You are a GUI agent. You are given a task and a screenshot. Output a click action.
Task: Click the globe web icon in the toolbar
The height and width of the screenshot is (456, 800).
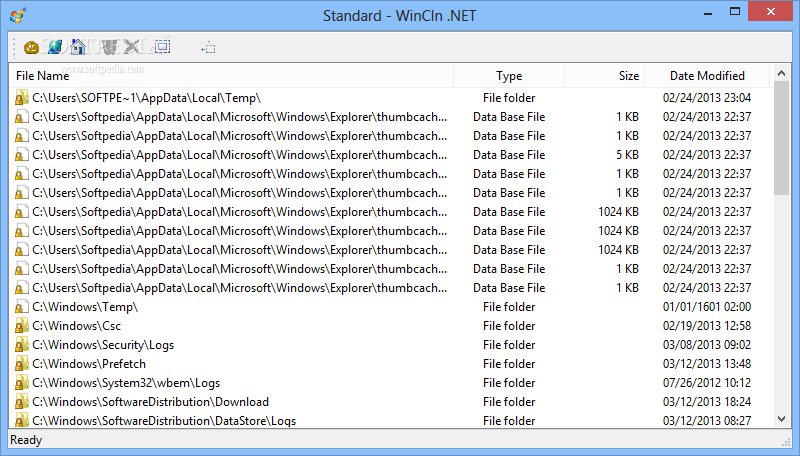[x=55, y=47]
